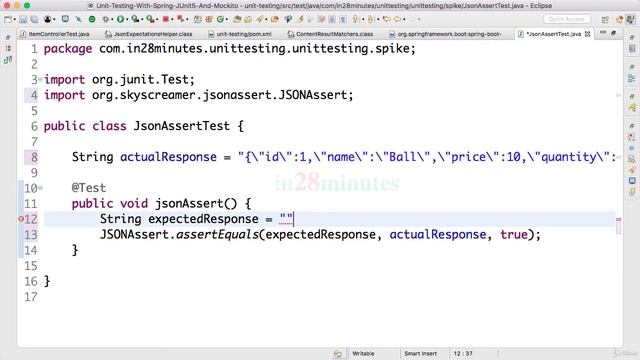This screenshot has width=640, height=360.
Task: Switch to the JsonExpectationsHelper.class tab
Action: coord(149,34)
